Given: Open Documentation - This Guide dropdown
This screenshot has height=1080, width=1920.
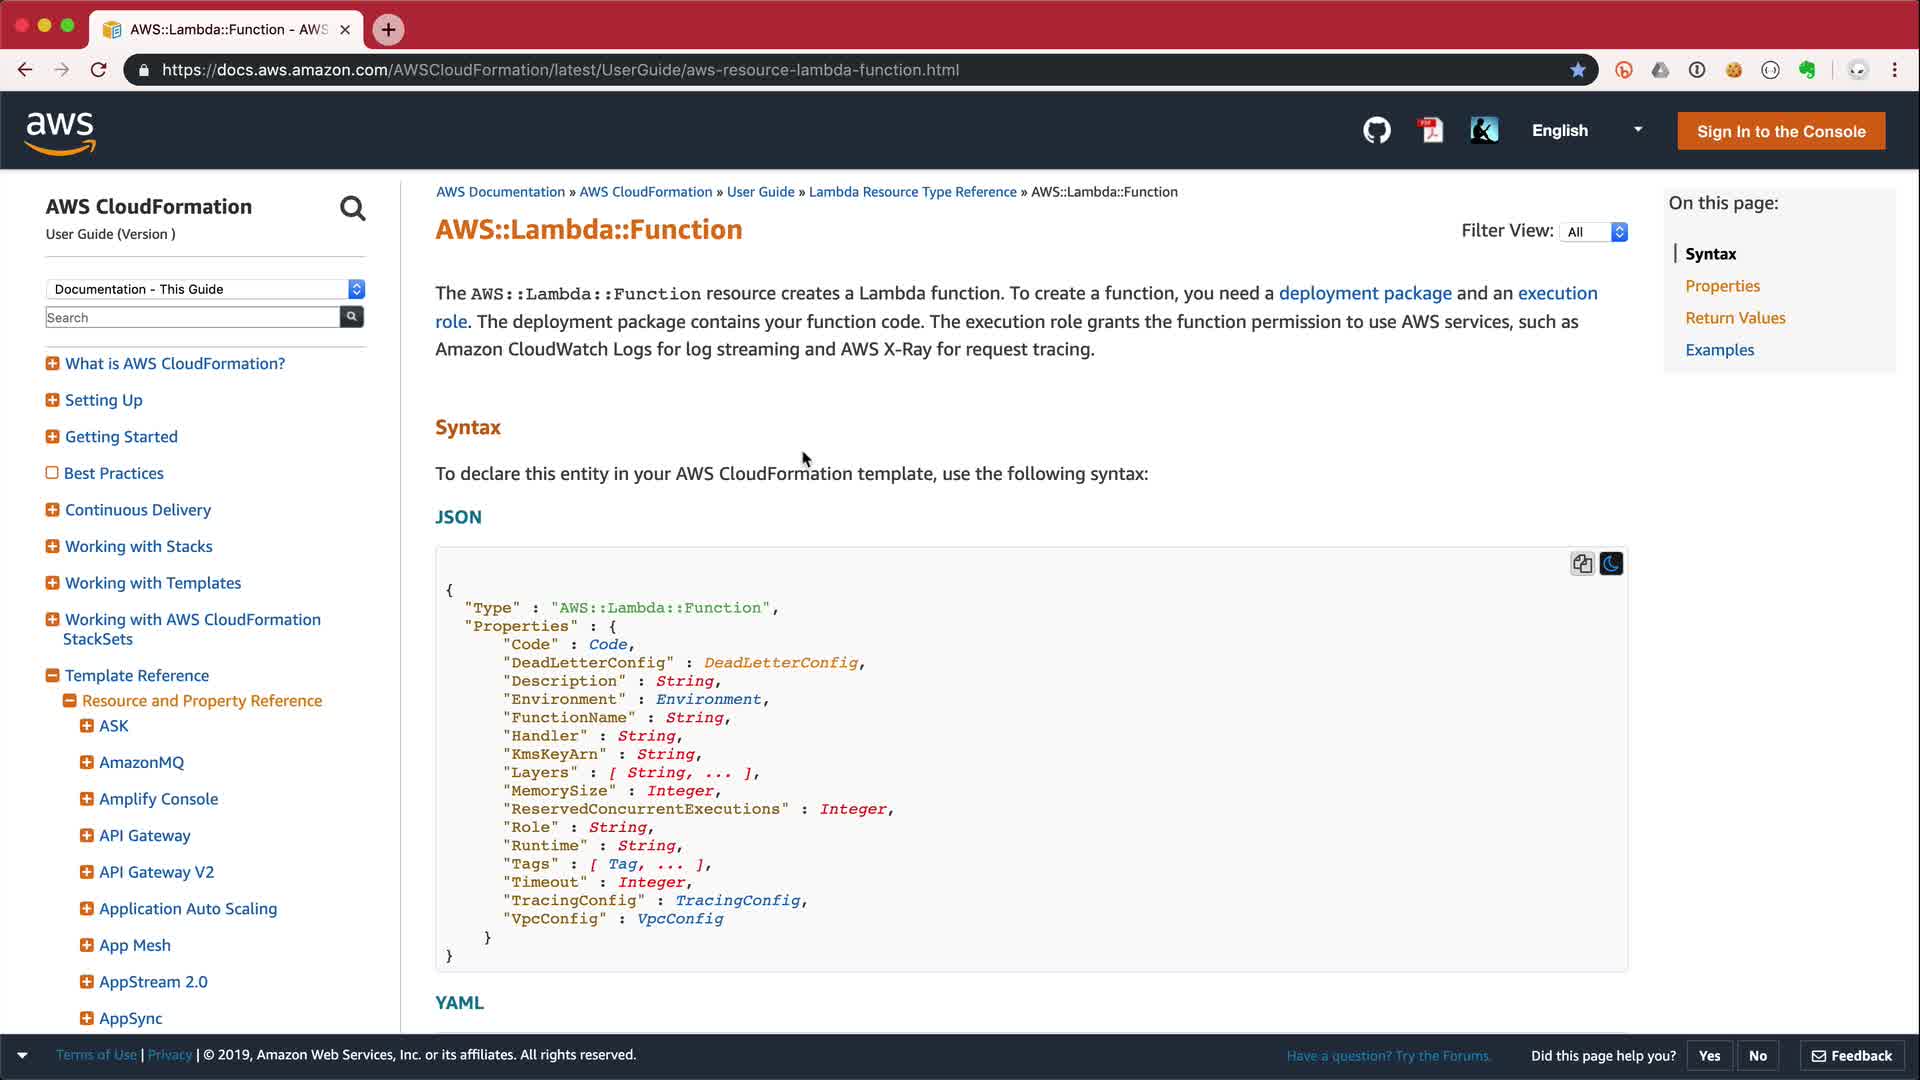Looking at the screenshot, I should click(205, 289).
